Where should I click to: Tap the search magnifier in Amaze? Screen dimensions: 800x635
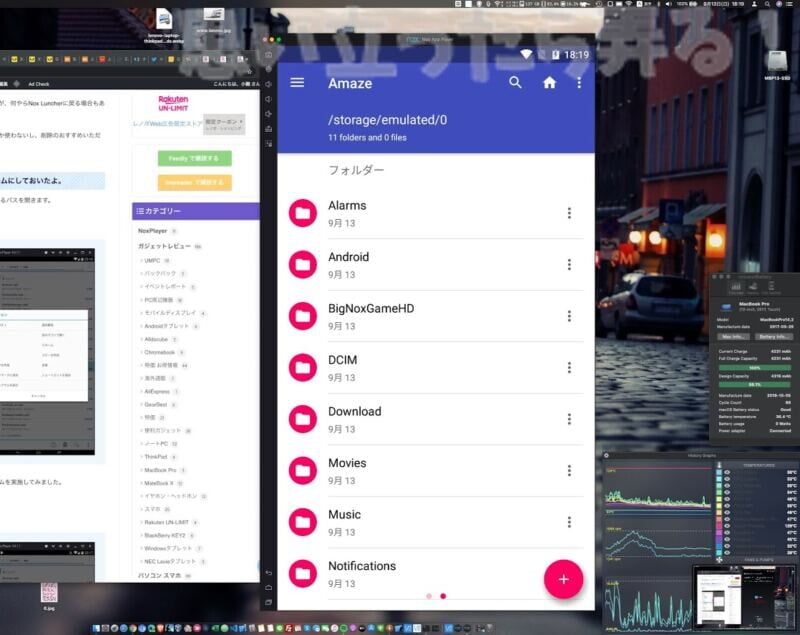pyautogui.click(x=515, y=82)
